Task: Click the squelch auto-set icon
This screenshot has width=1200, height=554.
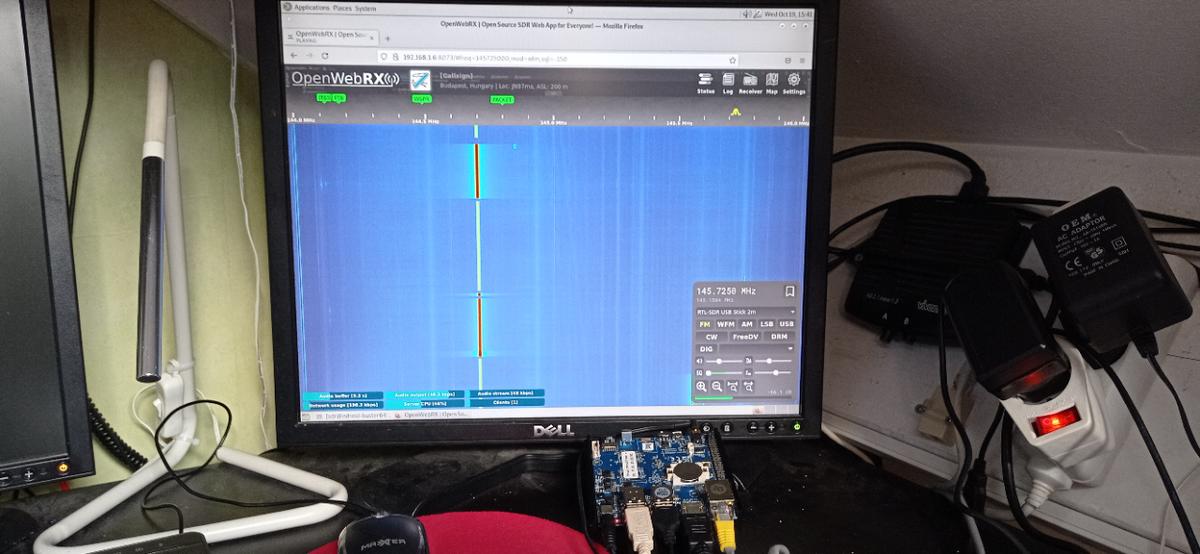Action: 700,373
